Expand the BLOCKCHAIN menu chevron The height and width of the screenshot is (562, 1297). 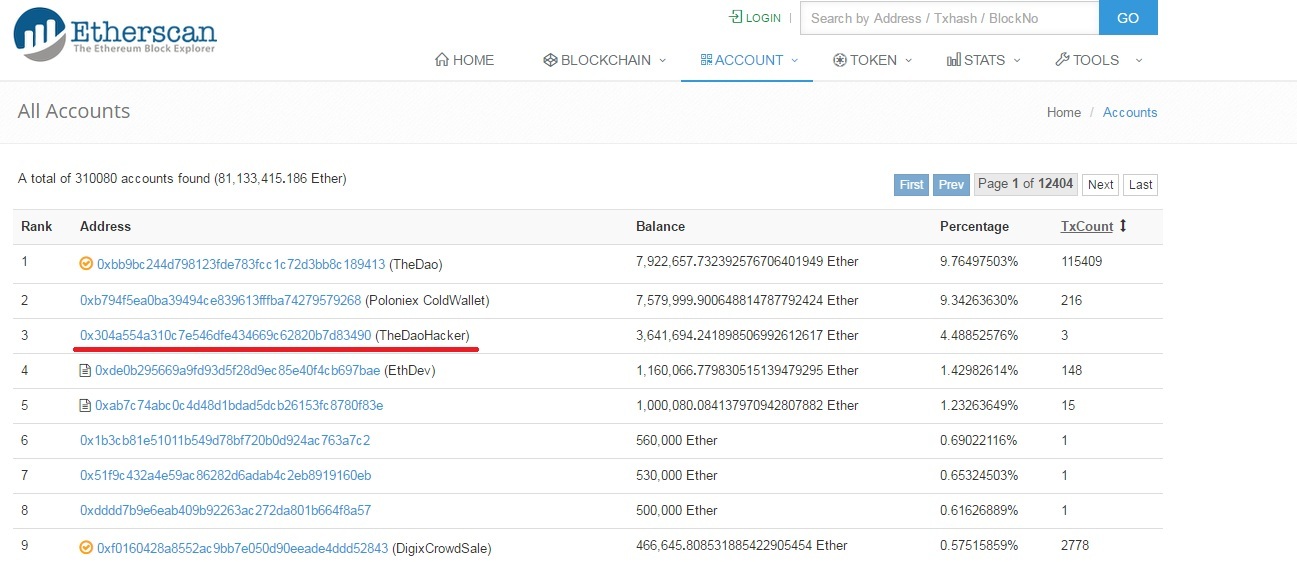click(662, 60)
